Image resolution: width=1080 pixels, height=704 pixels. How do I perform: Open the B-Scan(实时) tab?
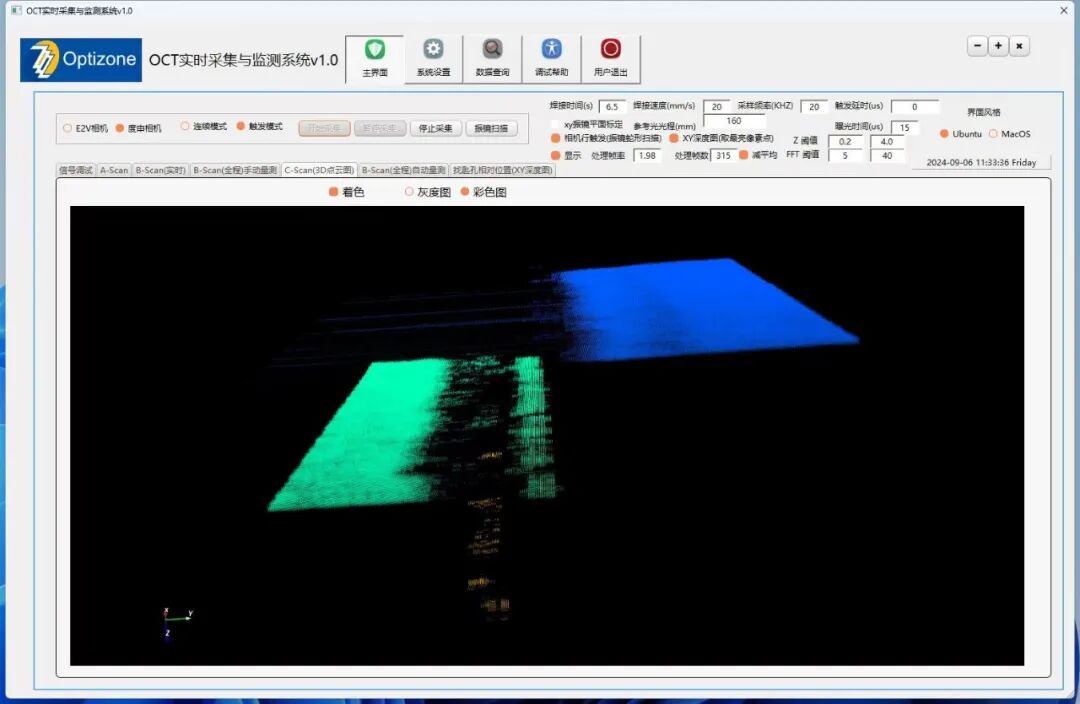click(x=161, y=170)
